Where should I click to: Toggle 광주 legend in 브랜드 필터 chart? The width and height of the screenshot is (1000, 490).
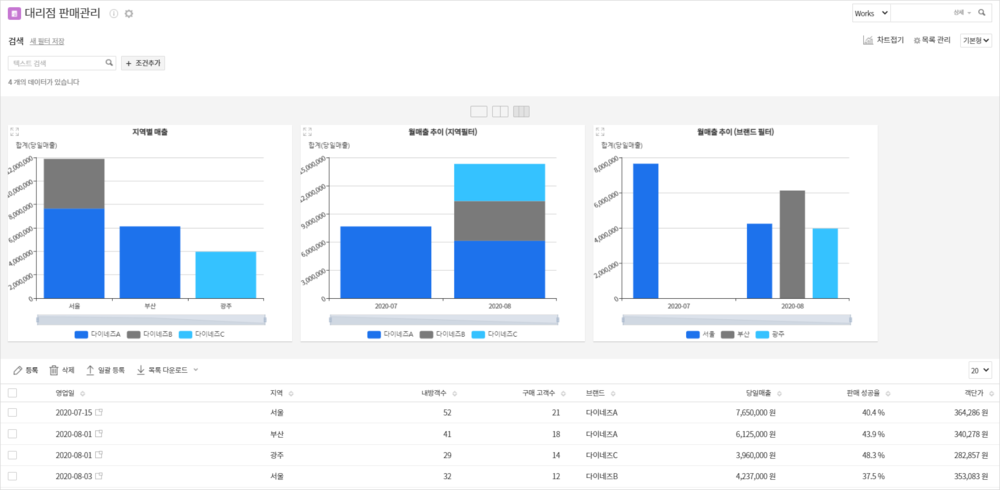point(770,334)
